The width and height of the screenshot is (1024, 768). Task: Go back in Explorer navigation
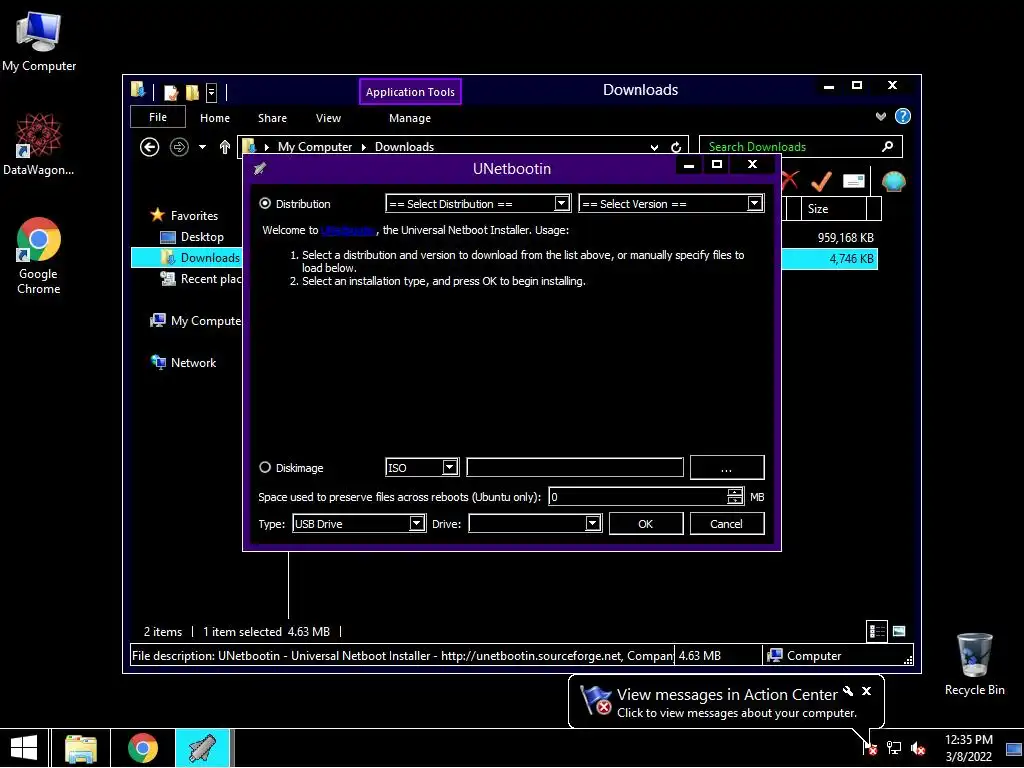point(150,147)
